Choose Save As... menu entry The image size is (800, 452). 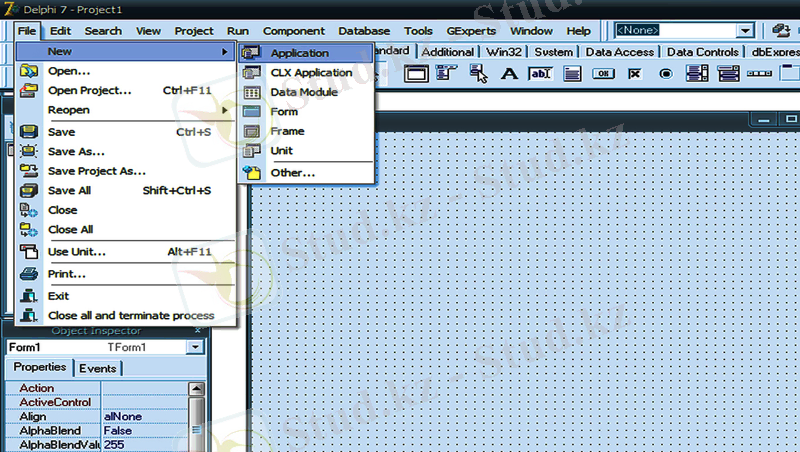[x=126, y=152]
